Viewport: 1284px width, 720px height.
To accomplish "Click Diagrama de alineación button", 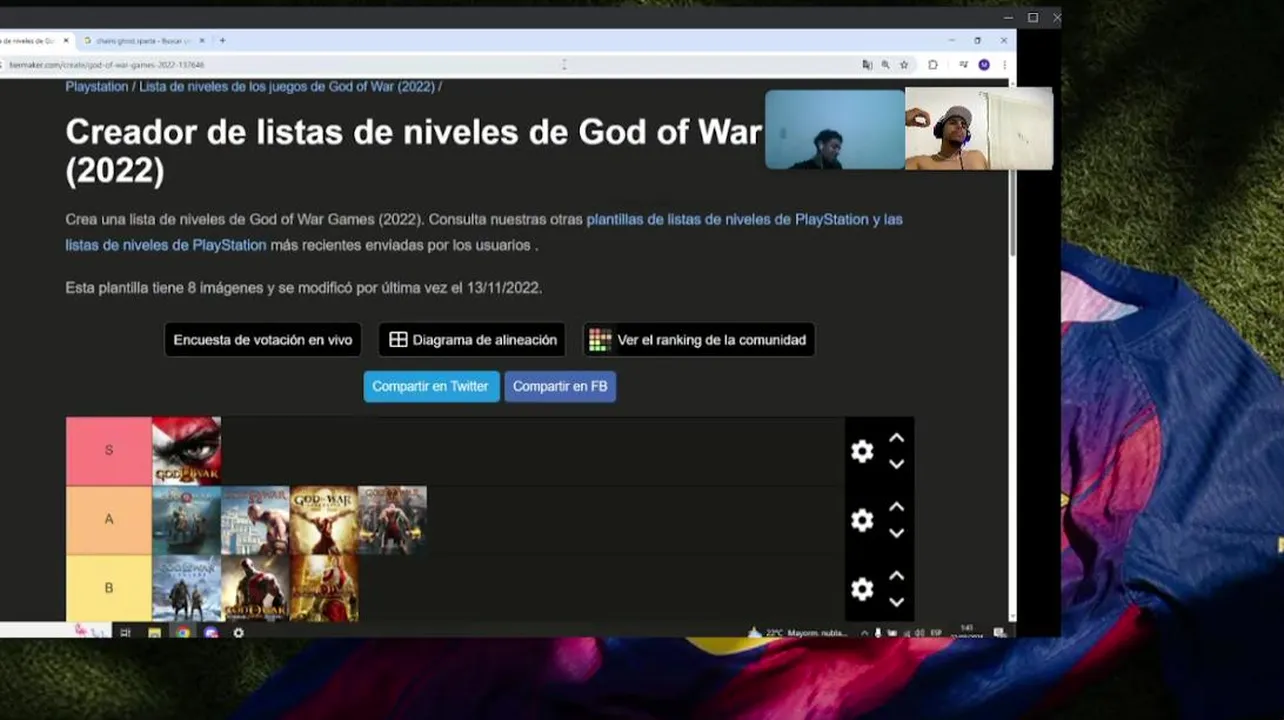I will click(472, 340).
